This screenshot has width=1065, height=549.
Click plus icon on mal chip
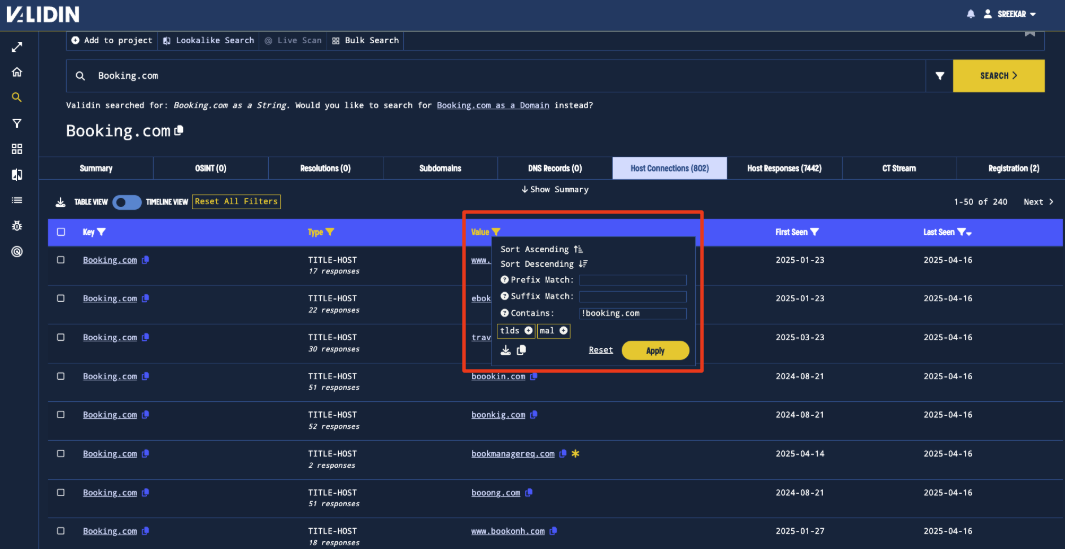(x=563, y=330)
